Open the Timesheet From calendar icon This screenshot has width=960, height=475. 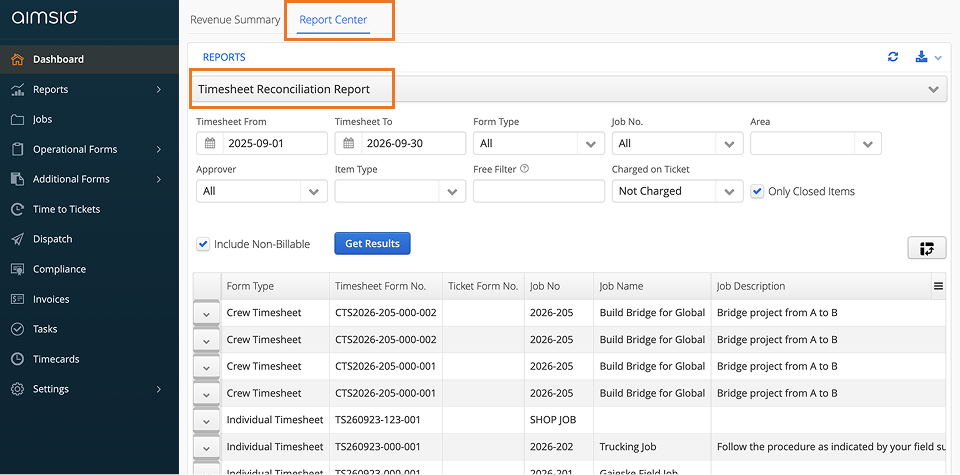coord(210,143)
